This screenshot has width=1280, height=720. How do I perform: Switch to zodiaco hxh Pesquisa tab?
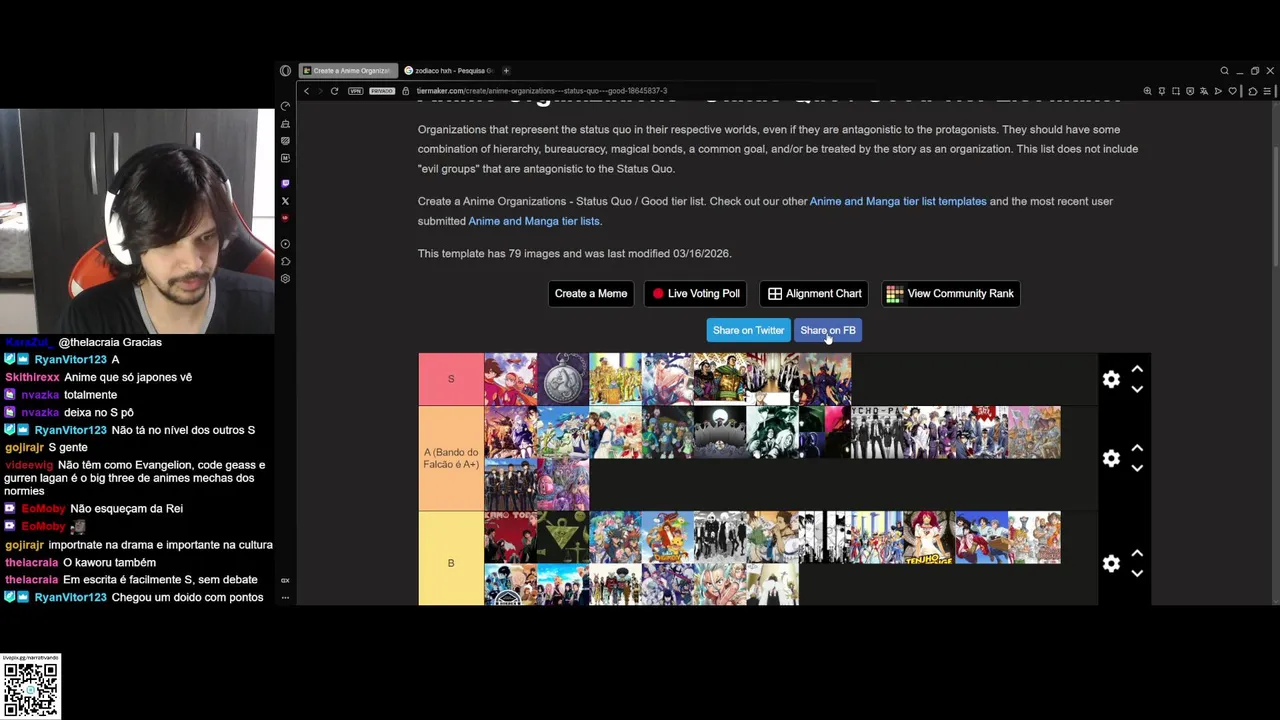point(449,71)
